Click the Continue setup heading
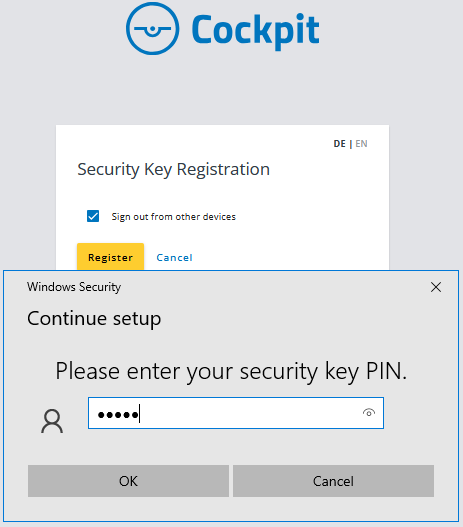 pyautogui.click(x=94, y=319)
